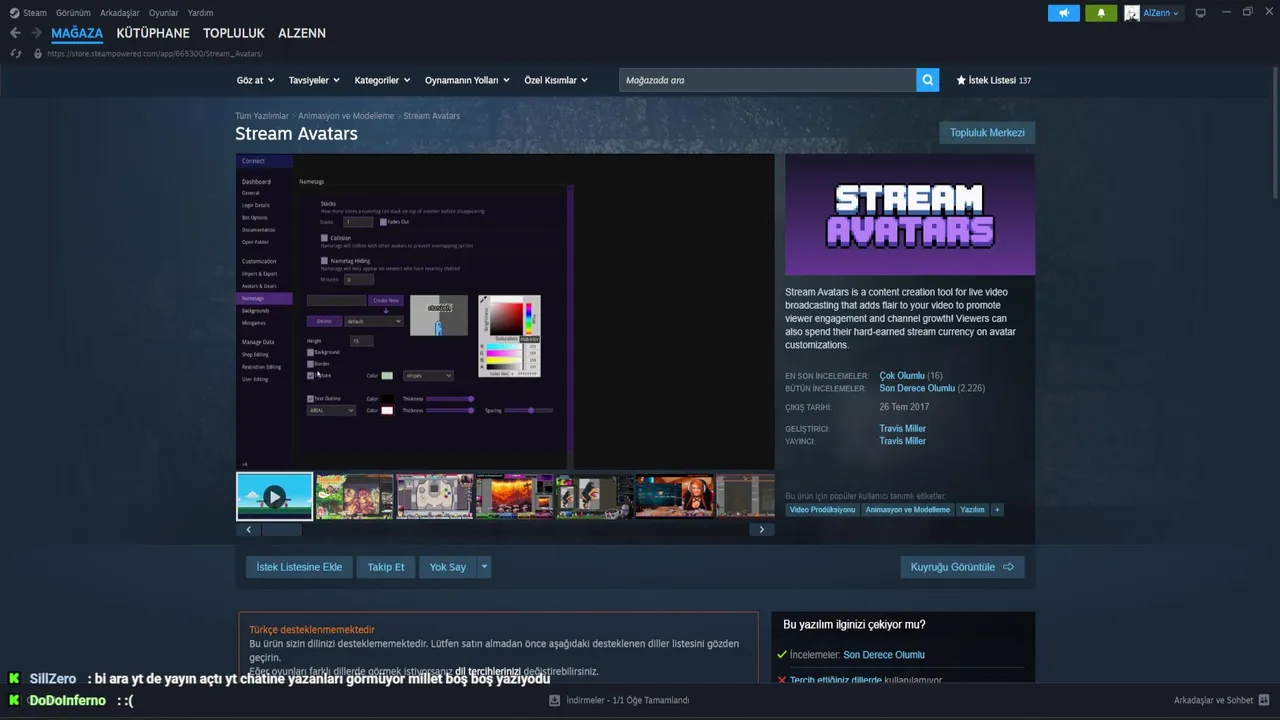The image size is (1280, 720).
Task: Select the gamepad screenshot thumbnail
Action: pyautogui.click(x=434, y=496)
